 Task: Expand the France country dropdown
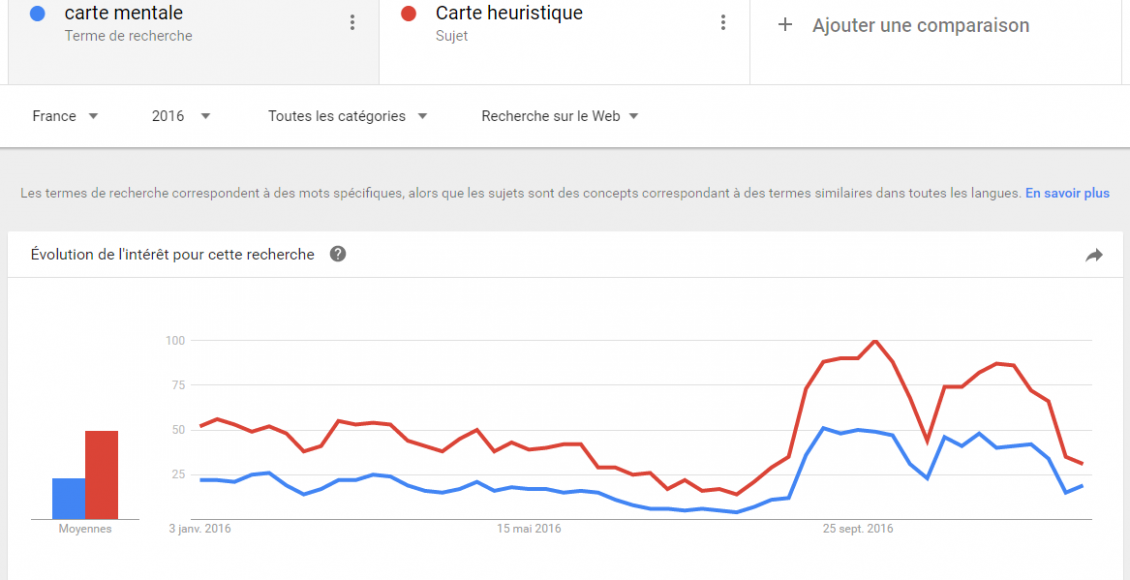[65, 116]
